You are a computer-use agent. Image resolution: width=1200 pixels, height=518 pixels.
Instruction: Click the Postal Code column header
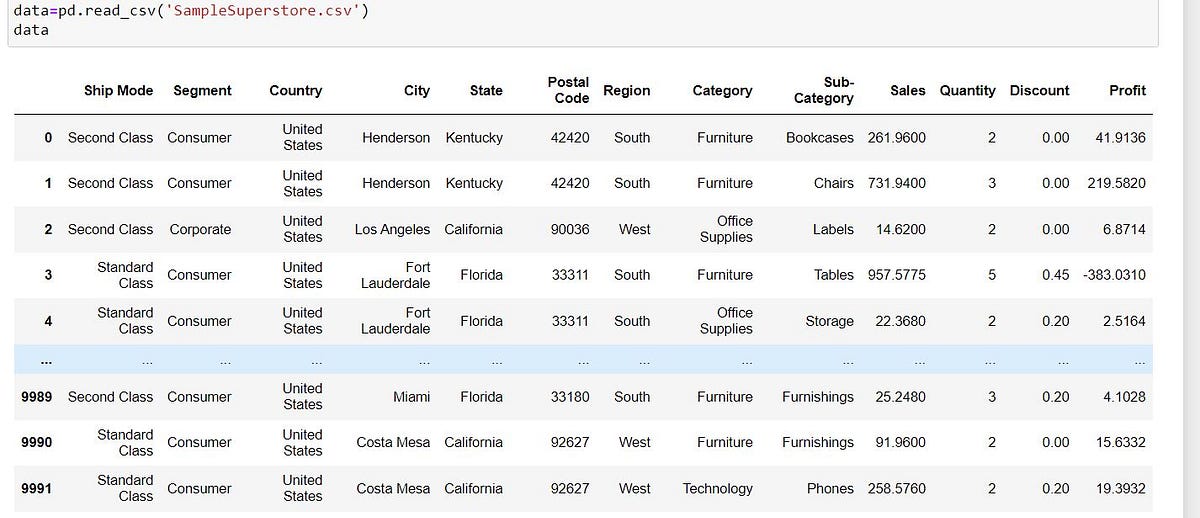tap(568, 90)
